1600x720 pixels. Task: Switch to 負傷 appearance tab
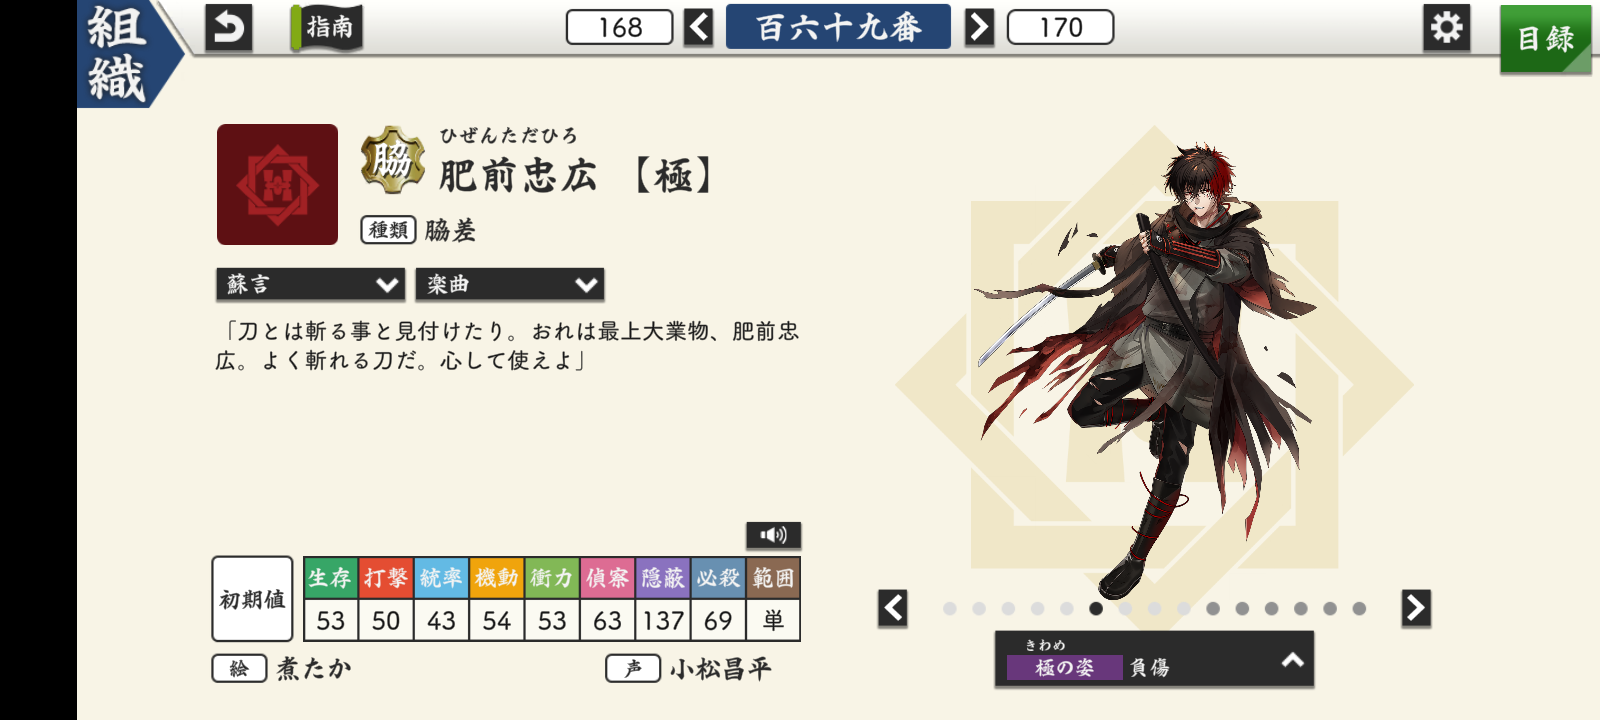(1150, 667)
